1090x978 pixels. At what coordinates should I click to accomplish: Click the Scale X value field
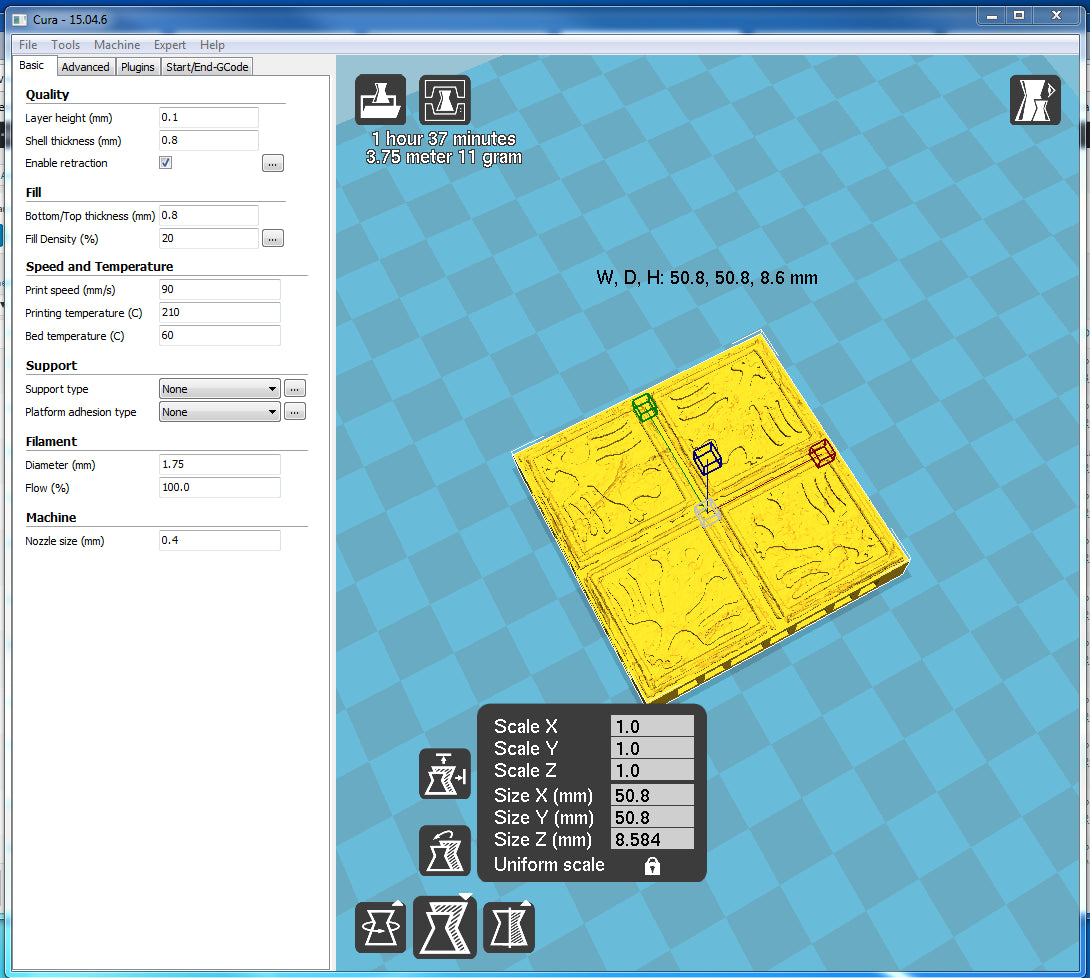652,727
